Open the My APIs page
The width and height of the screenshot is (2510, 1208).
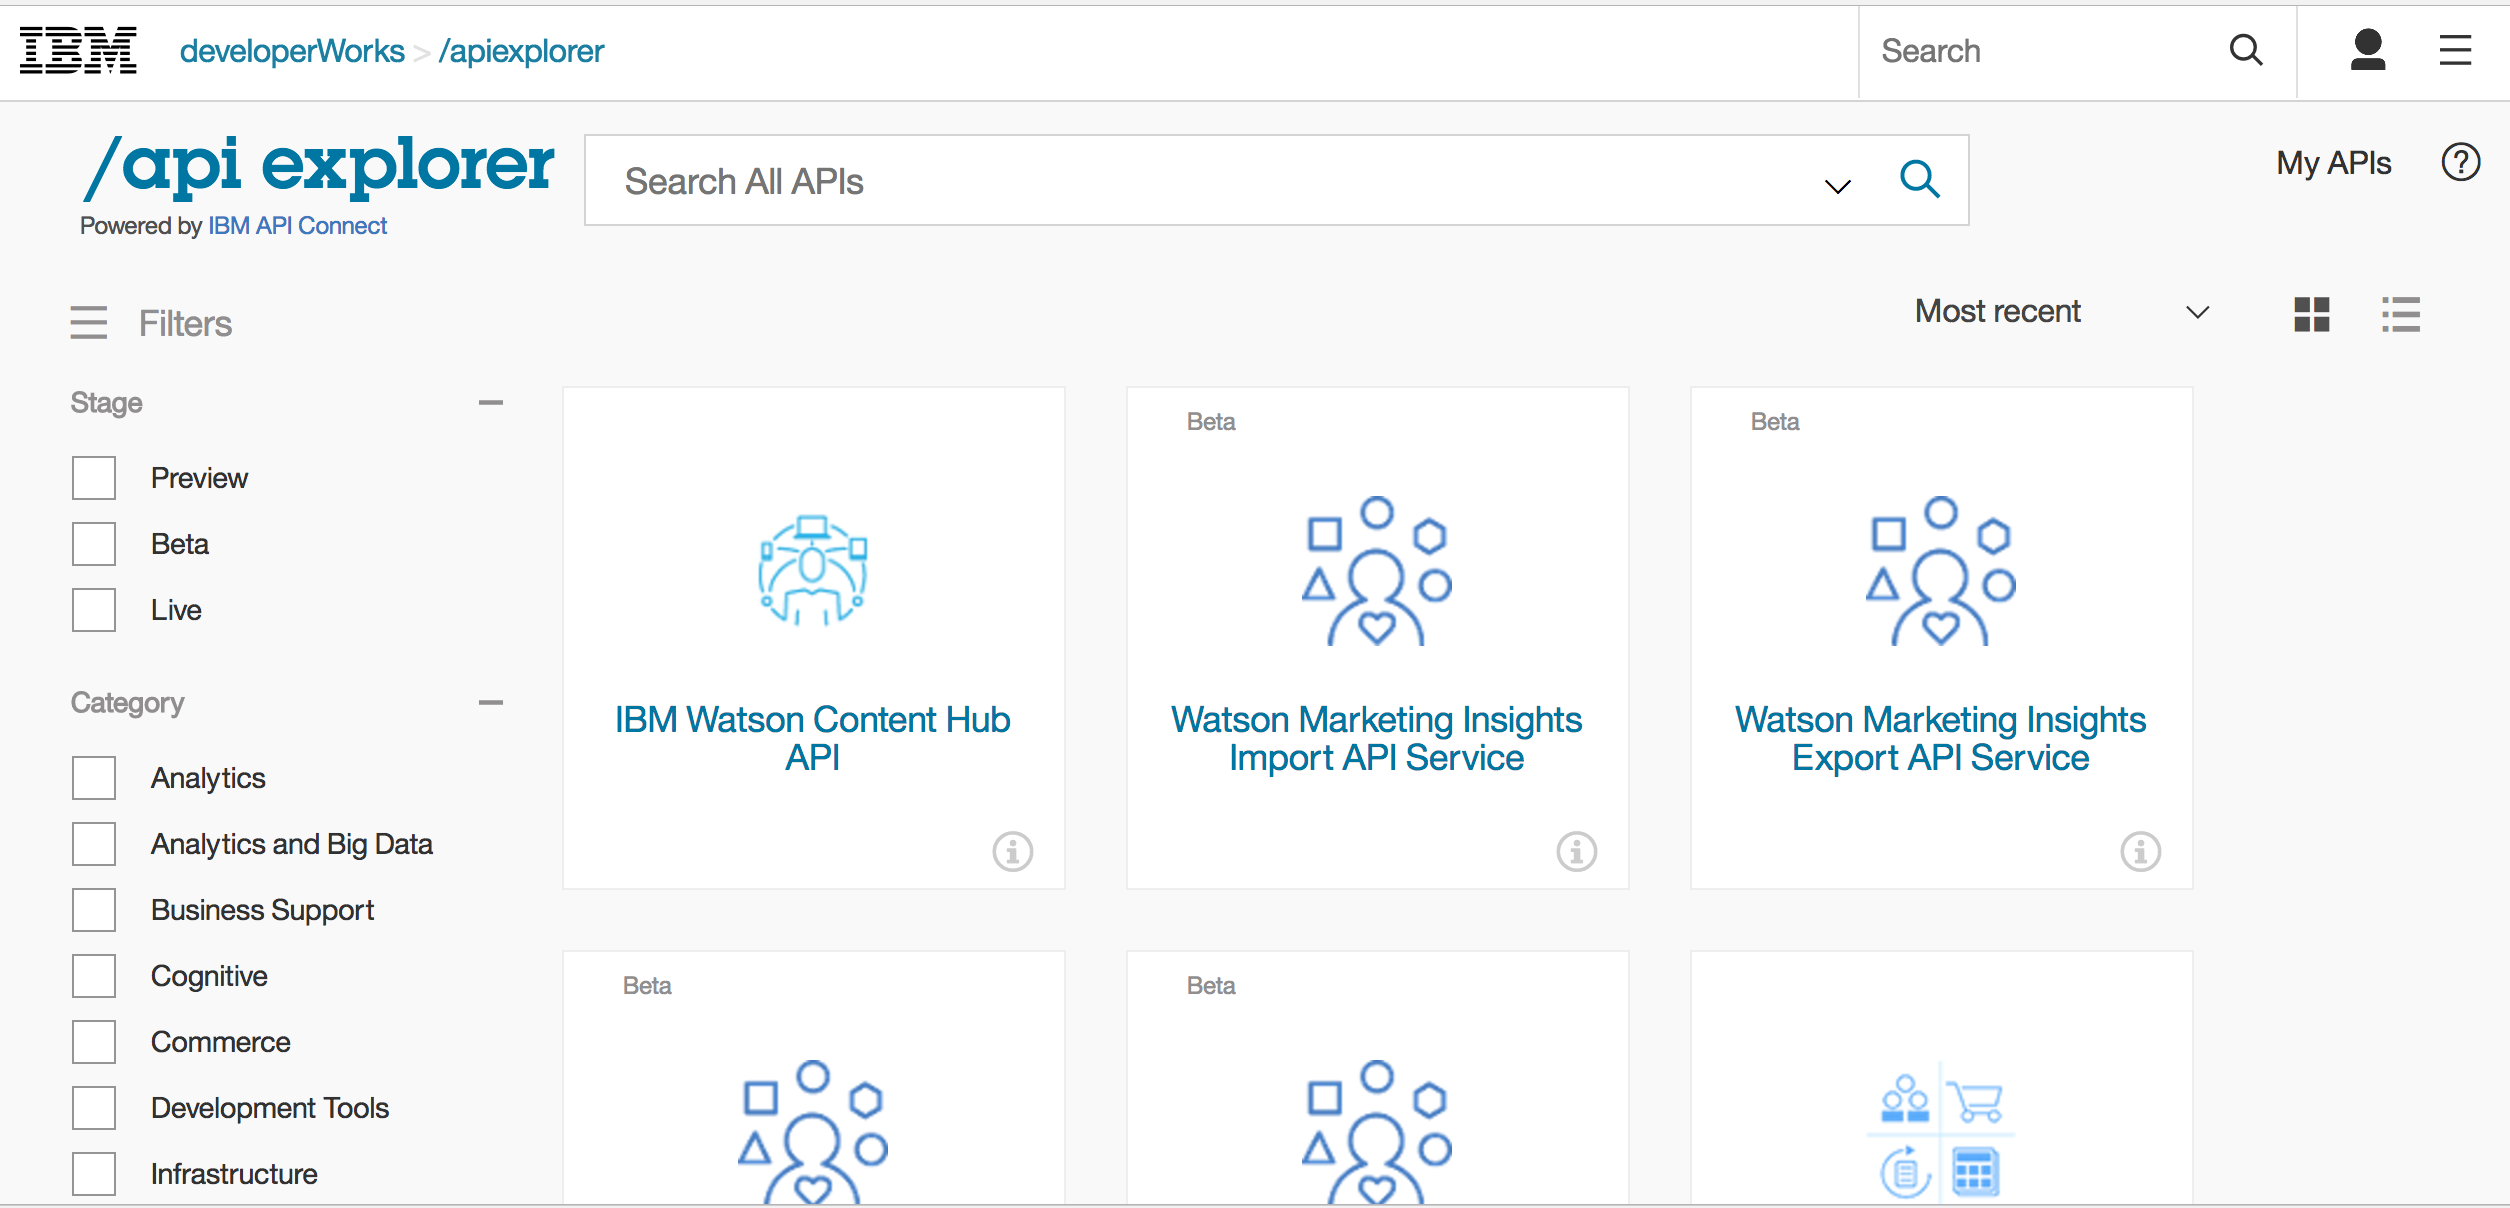pos(2334,163)
